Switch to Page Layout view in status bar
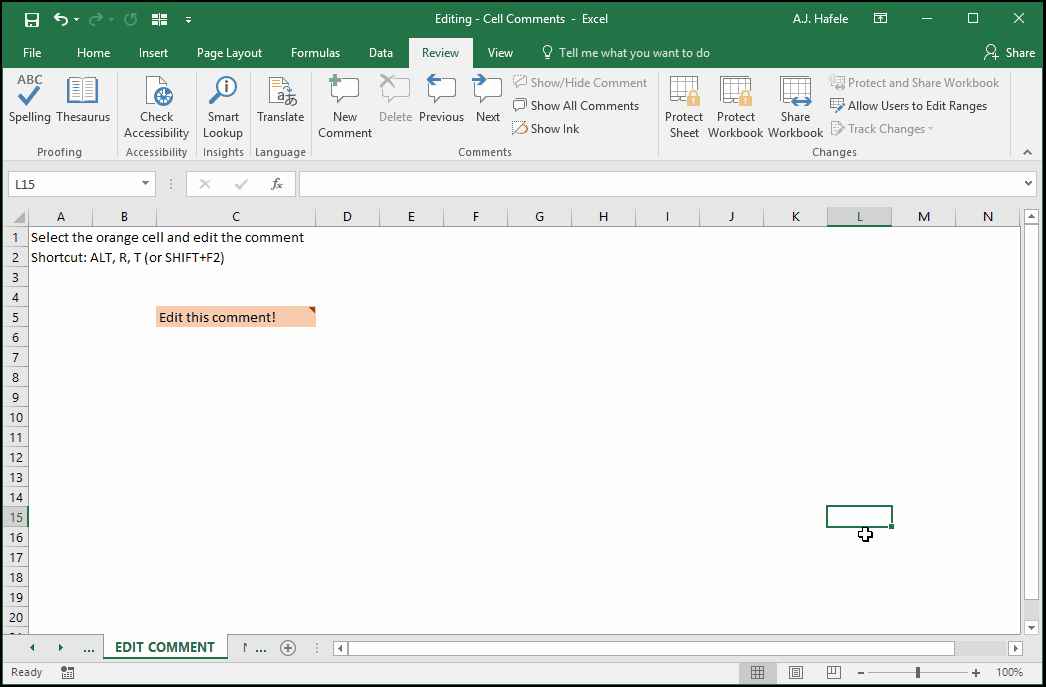1046x687 pixels. click(x=796, y=672)
